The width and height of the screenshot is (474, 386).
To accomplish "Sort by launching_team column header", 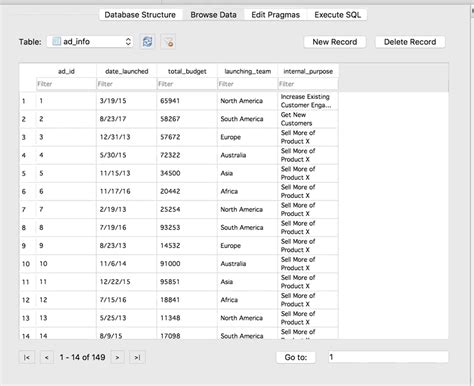I will tap(247, 71).
